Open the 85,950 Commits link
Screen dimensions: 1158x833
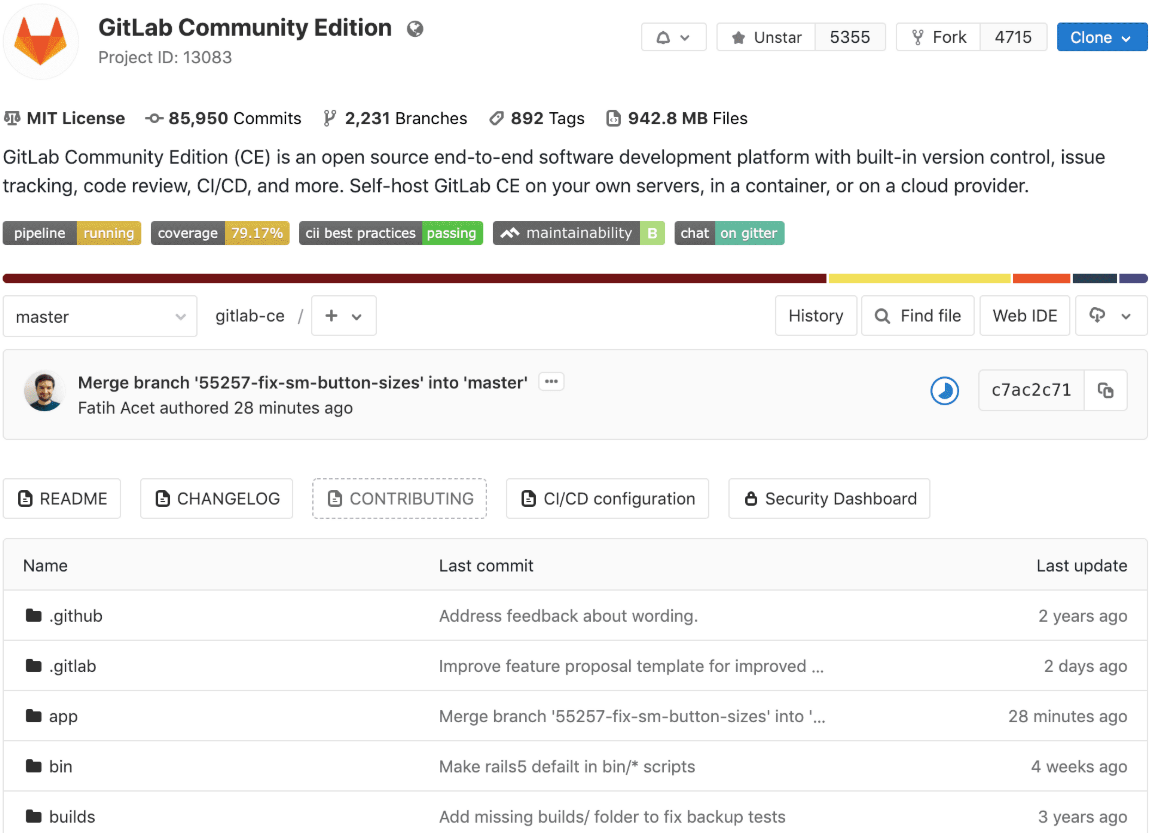[223, 118]
